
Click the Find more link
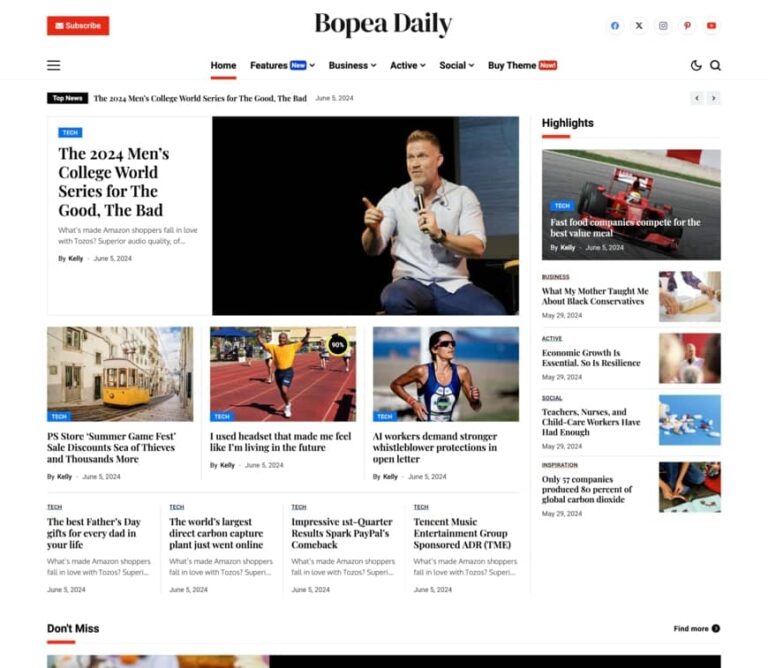696,628
